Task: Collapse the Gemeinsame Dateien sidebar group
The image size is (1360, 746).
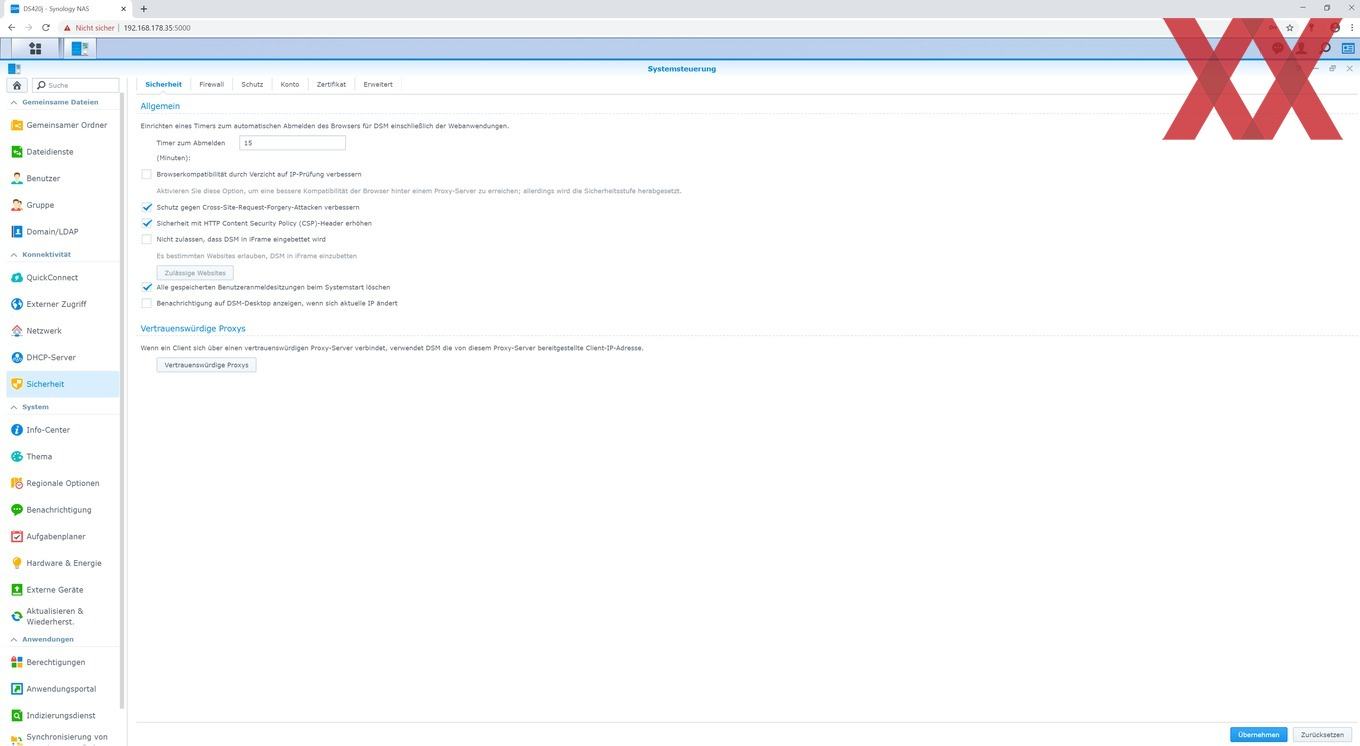Action: tap(13, 102)
